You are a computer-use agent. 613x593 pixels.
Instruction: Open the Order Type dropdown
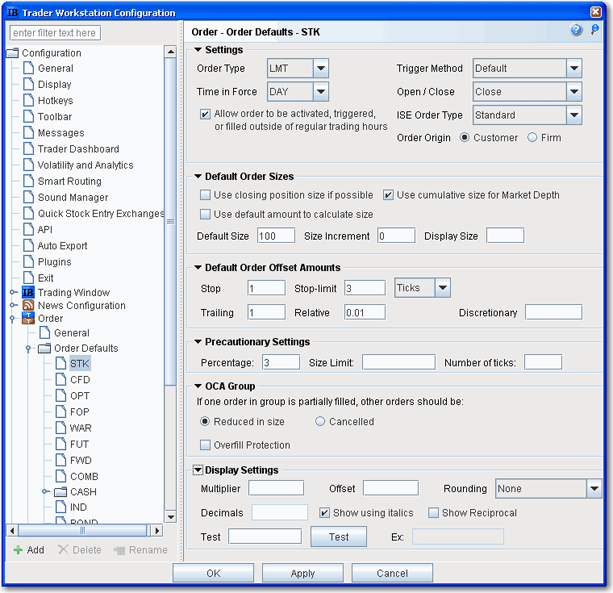pyautogui.click(x=321, y=68)
